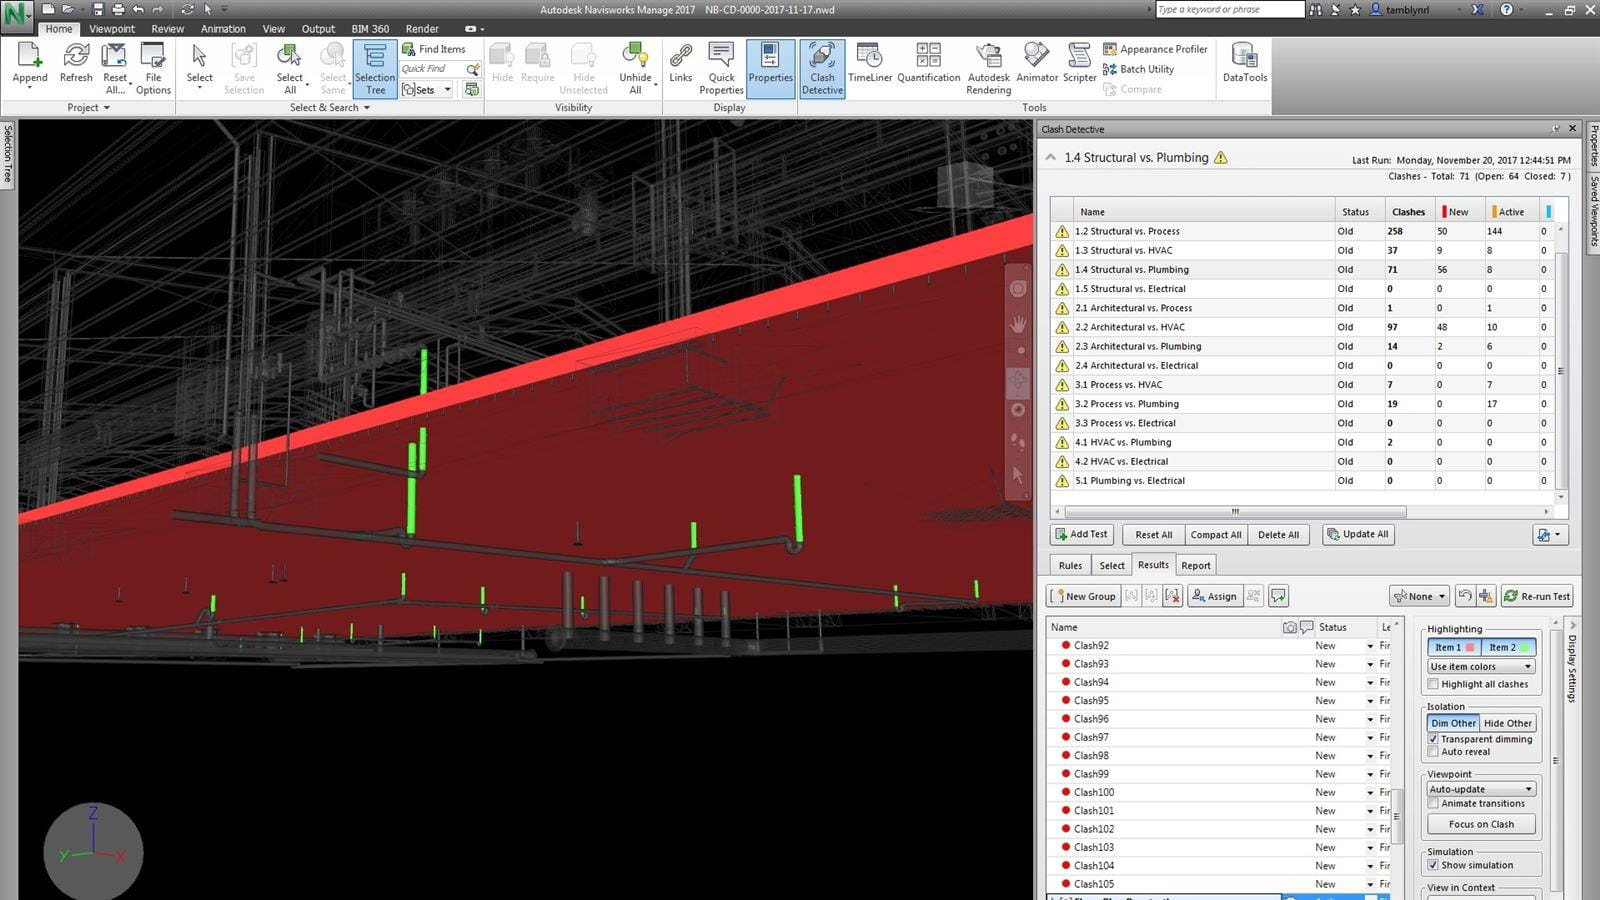
Task: Expand the Auto-update viewpoint dropdown
Action: click(1481, 789)
